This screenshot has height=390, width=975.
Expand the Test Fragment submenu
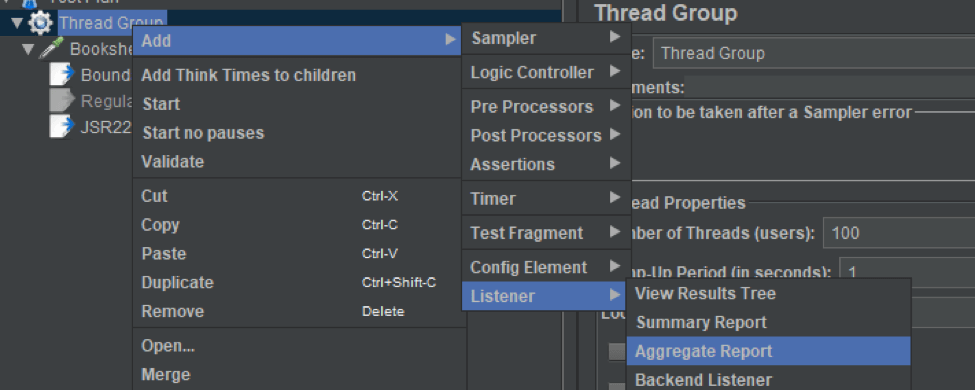coord(546,233)
